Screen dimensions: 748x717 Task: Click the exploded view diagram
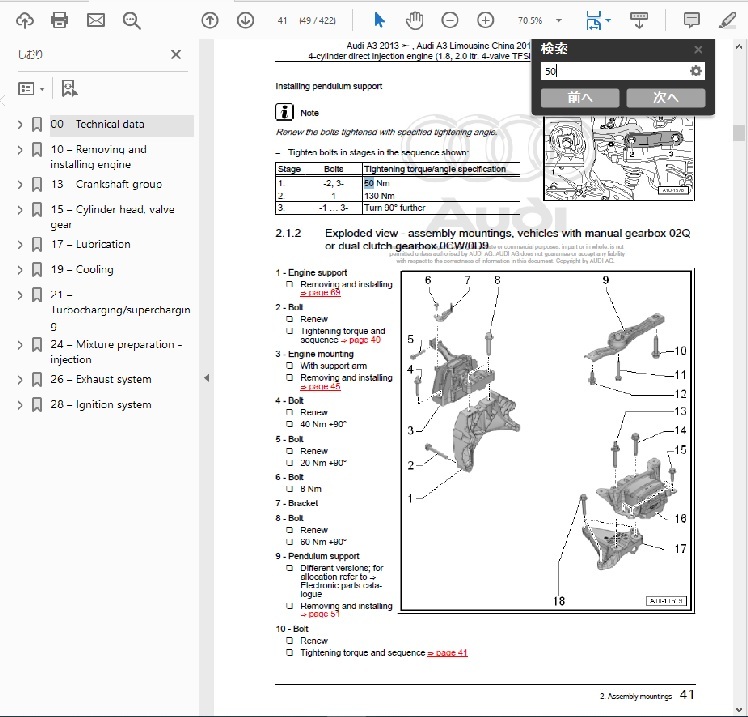tap(547, 441)
